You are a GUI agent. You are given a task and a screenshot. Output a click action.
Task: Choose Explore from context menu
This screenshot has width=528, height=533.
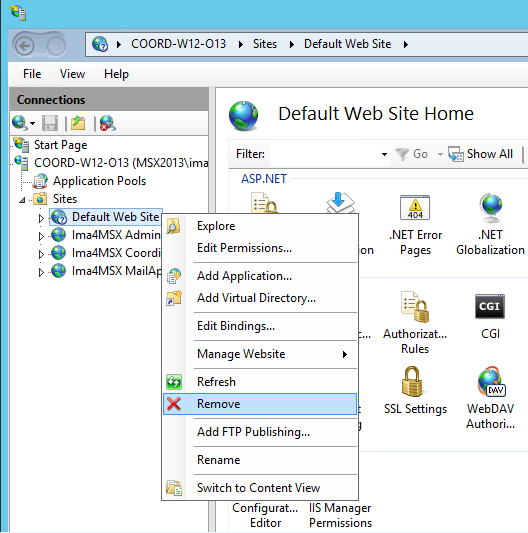pyautogui.click(x=260, y=226)
